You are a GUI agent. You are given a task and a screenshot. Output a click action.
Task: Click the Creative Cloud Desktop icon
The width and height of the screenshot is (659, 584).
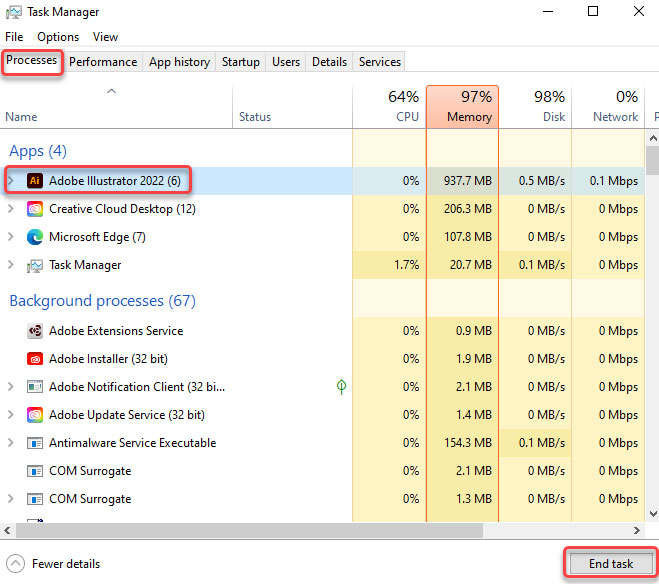(35, 209)
